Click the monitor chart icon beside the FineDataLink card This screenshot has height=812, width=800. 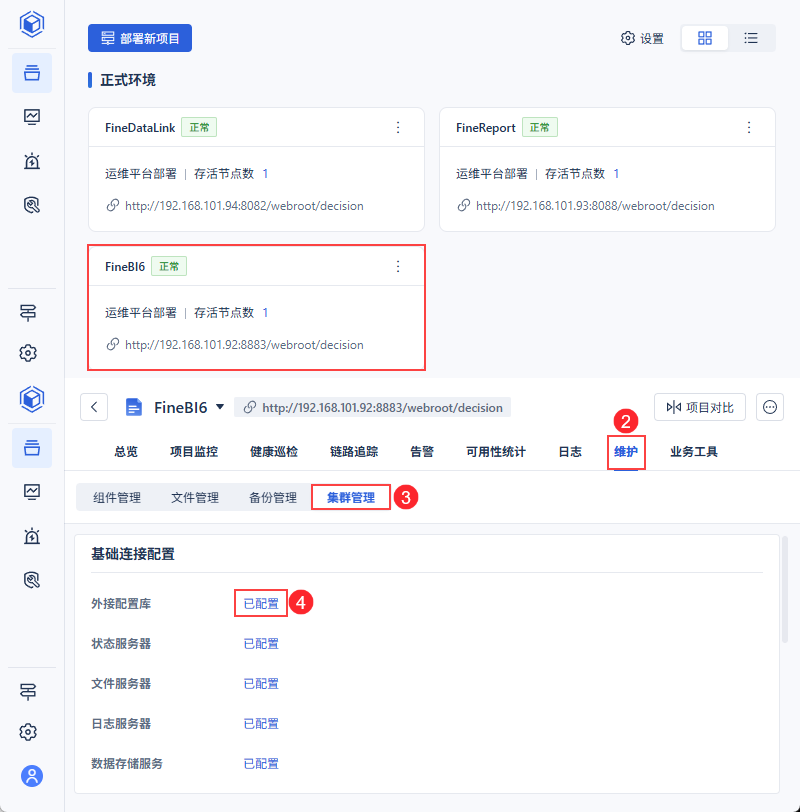(32, 117)
